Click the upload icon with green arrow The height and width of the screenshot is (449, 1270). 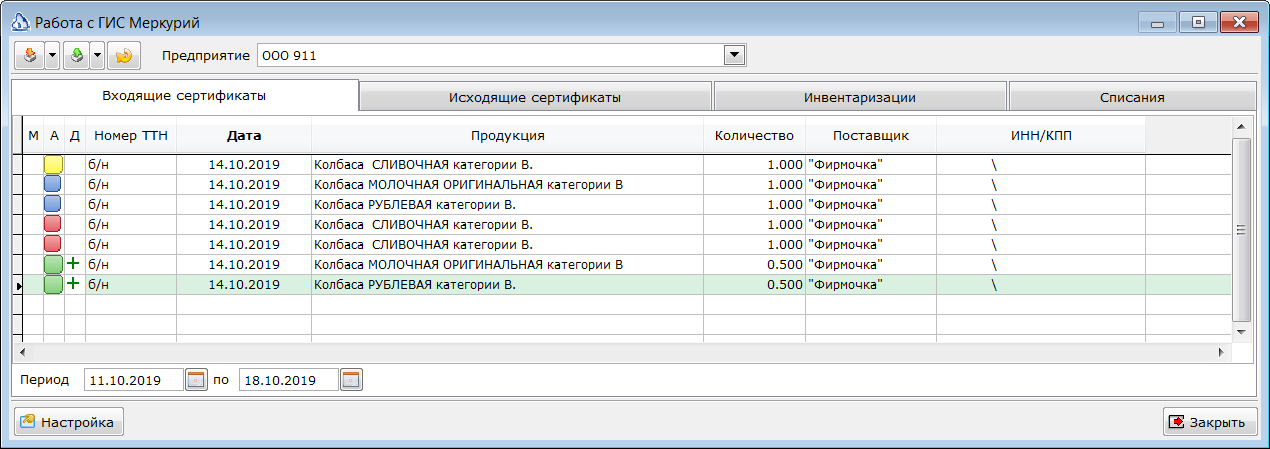76,56
